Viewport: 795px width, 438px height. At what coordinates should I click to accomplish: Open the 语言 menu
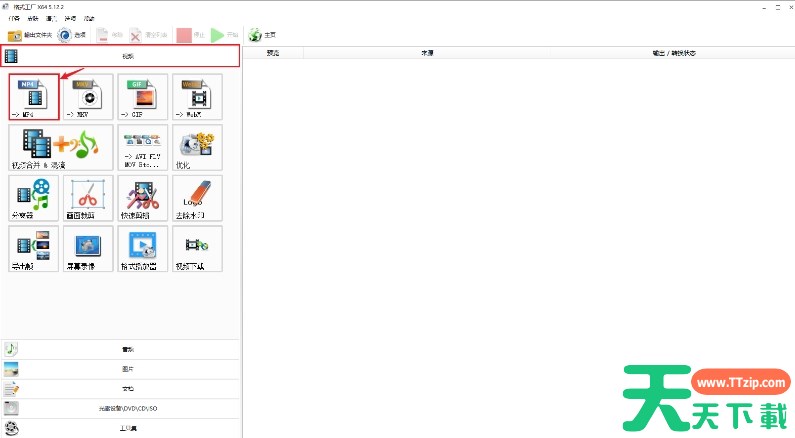(52, 18)
